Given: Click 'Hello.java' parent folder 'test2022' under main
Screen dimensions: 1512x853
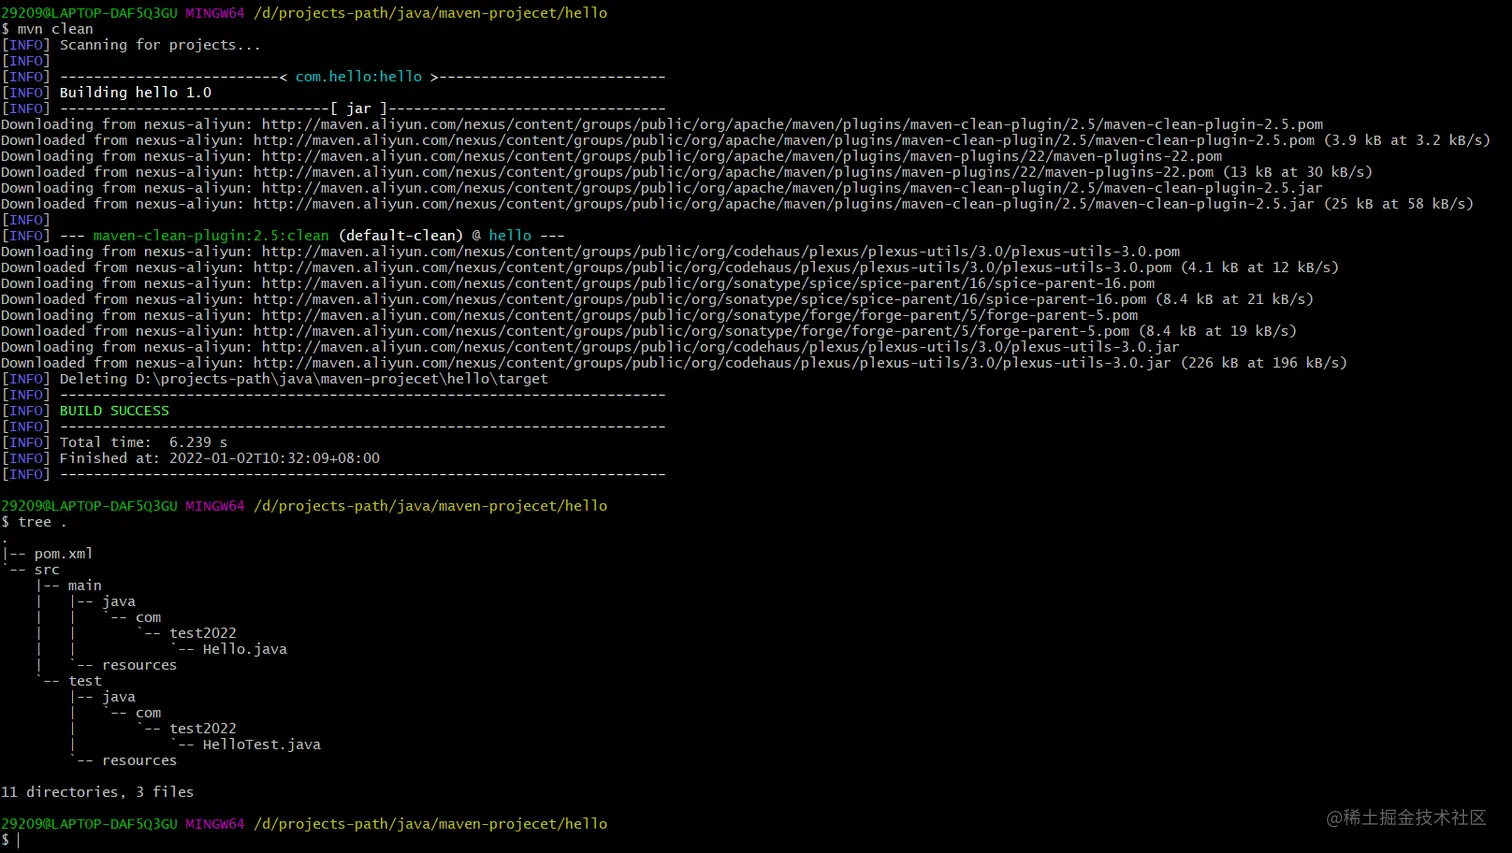Looking at the screenshot, I should click(x=203, y=634).
